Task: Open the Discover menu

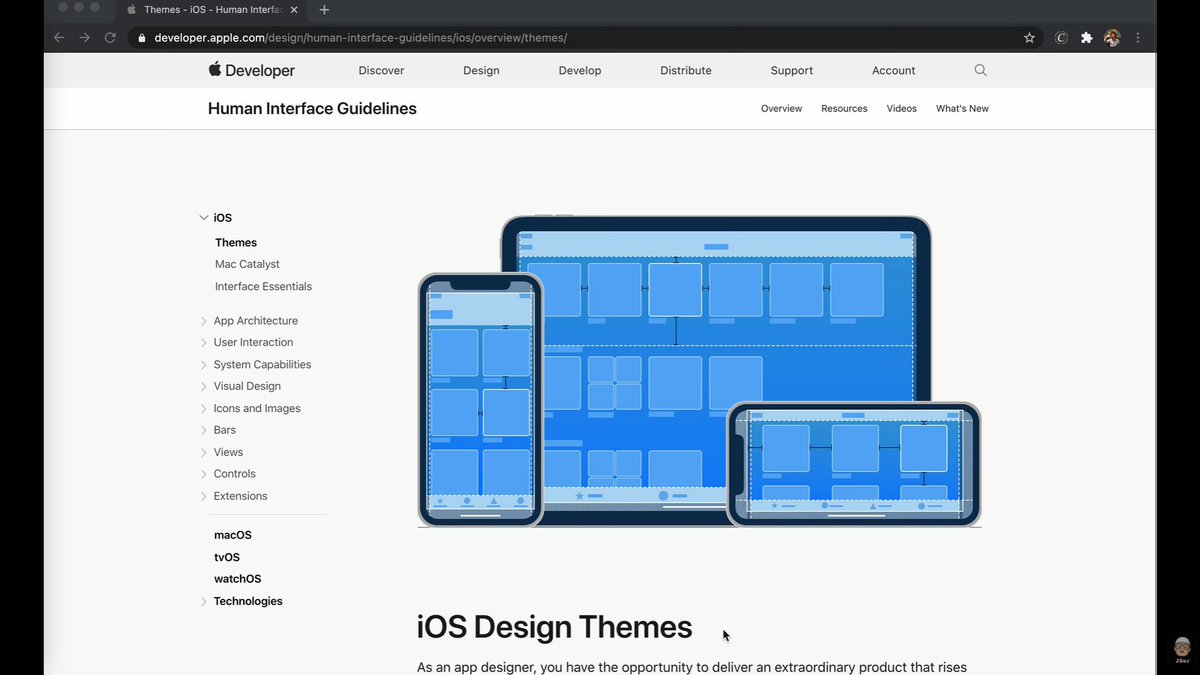Action: [381, 71]
